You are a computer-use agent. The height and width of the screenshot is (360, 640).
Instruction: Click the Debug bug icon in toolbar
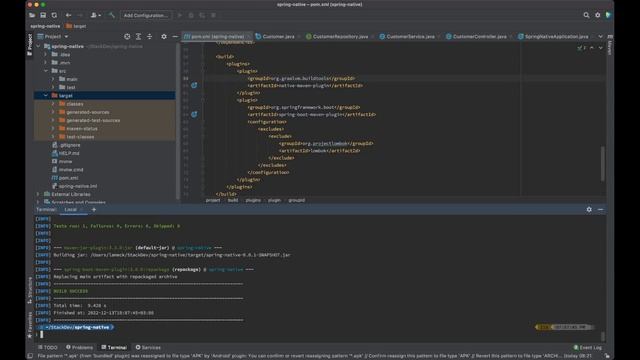coord(191,15)
